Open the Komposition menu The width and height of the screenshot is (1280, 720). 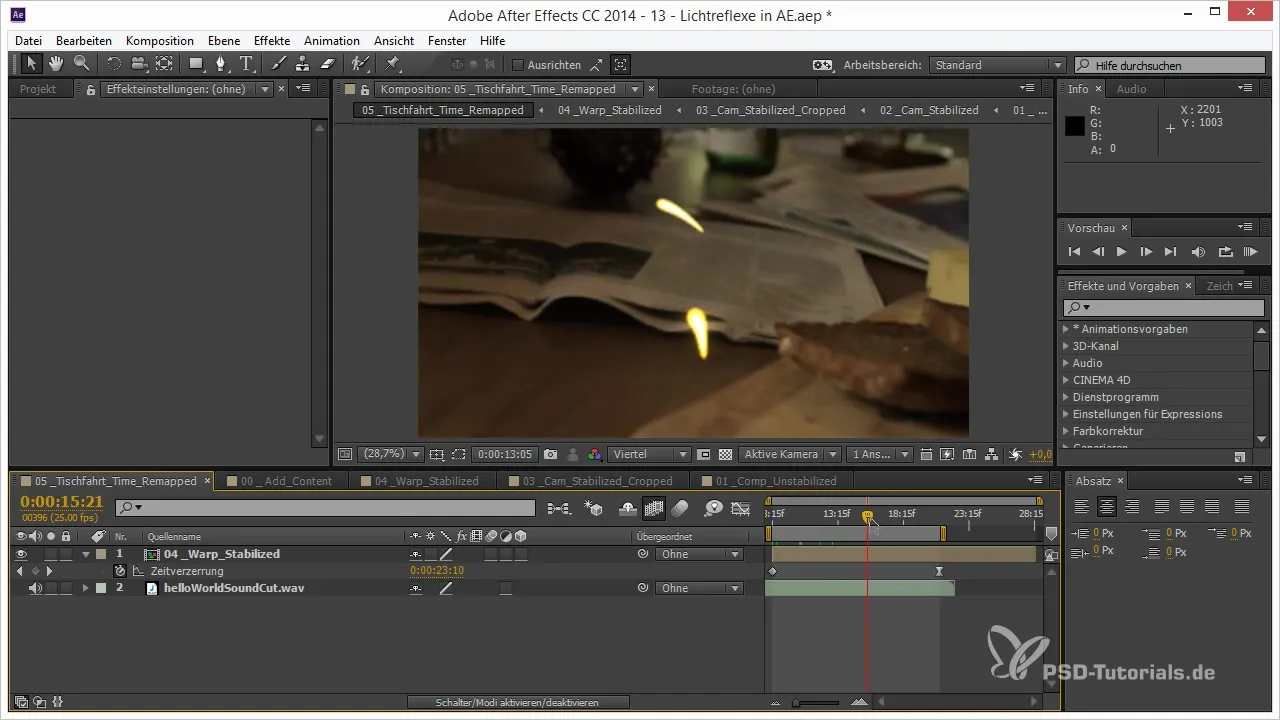point(160,41)
